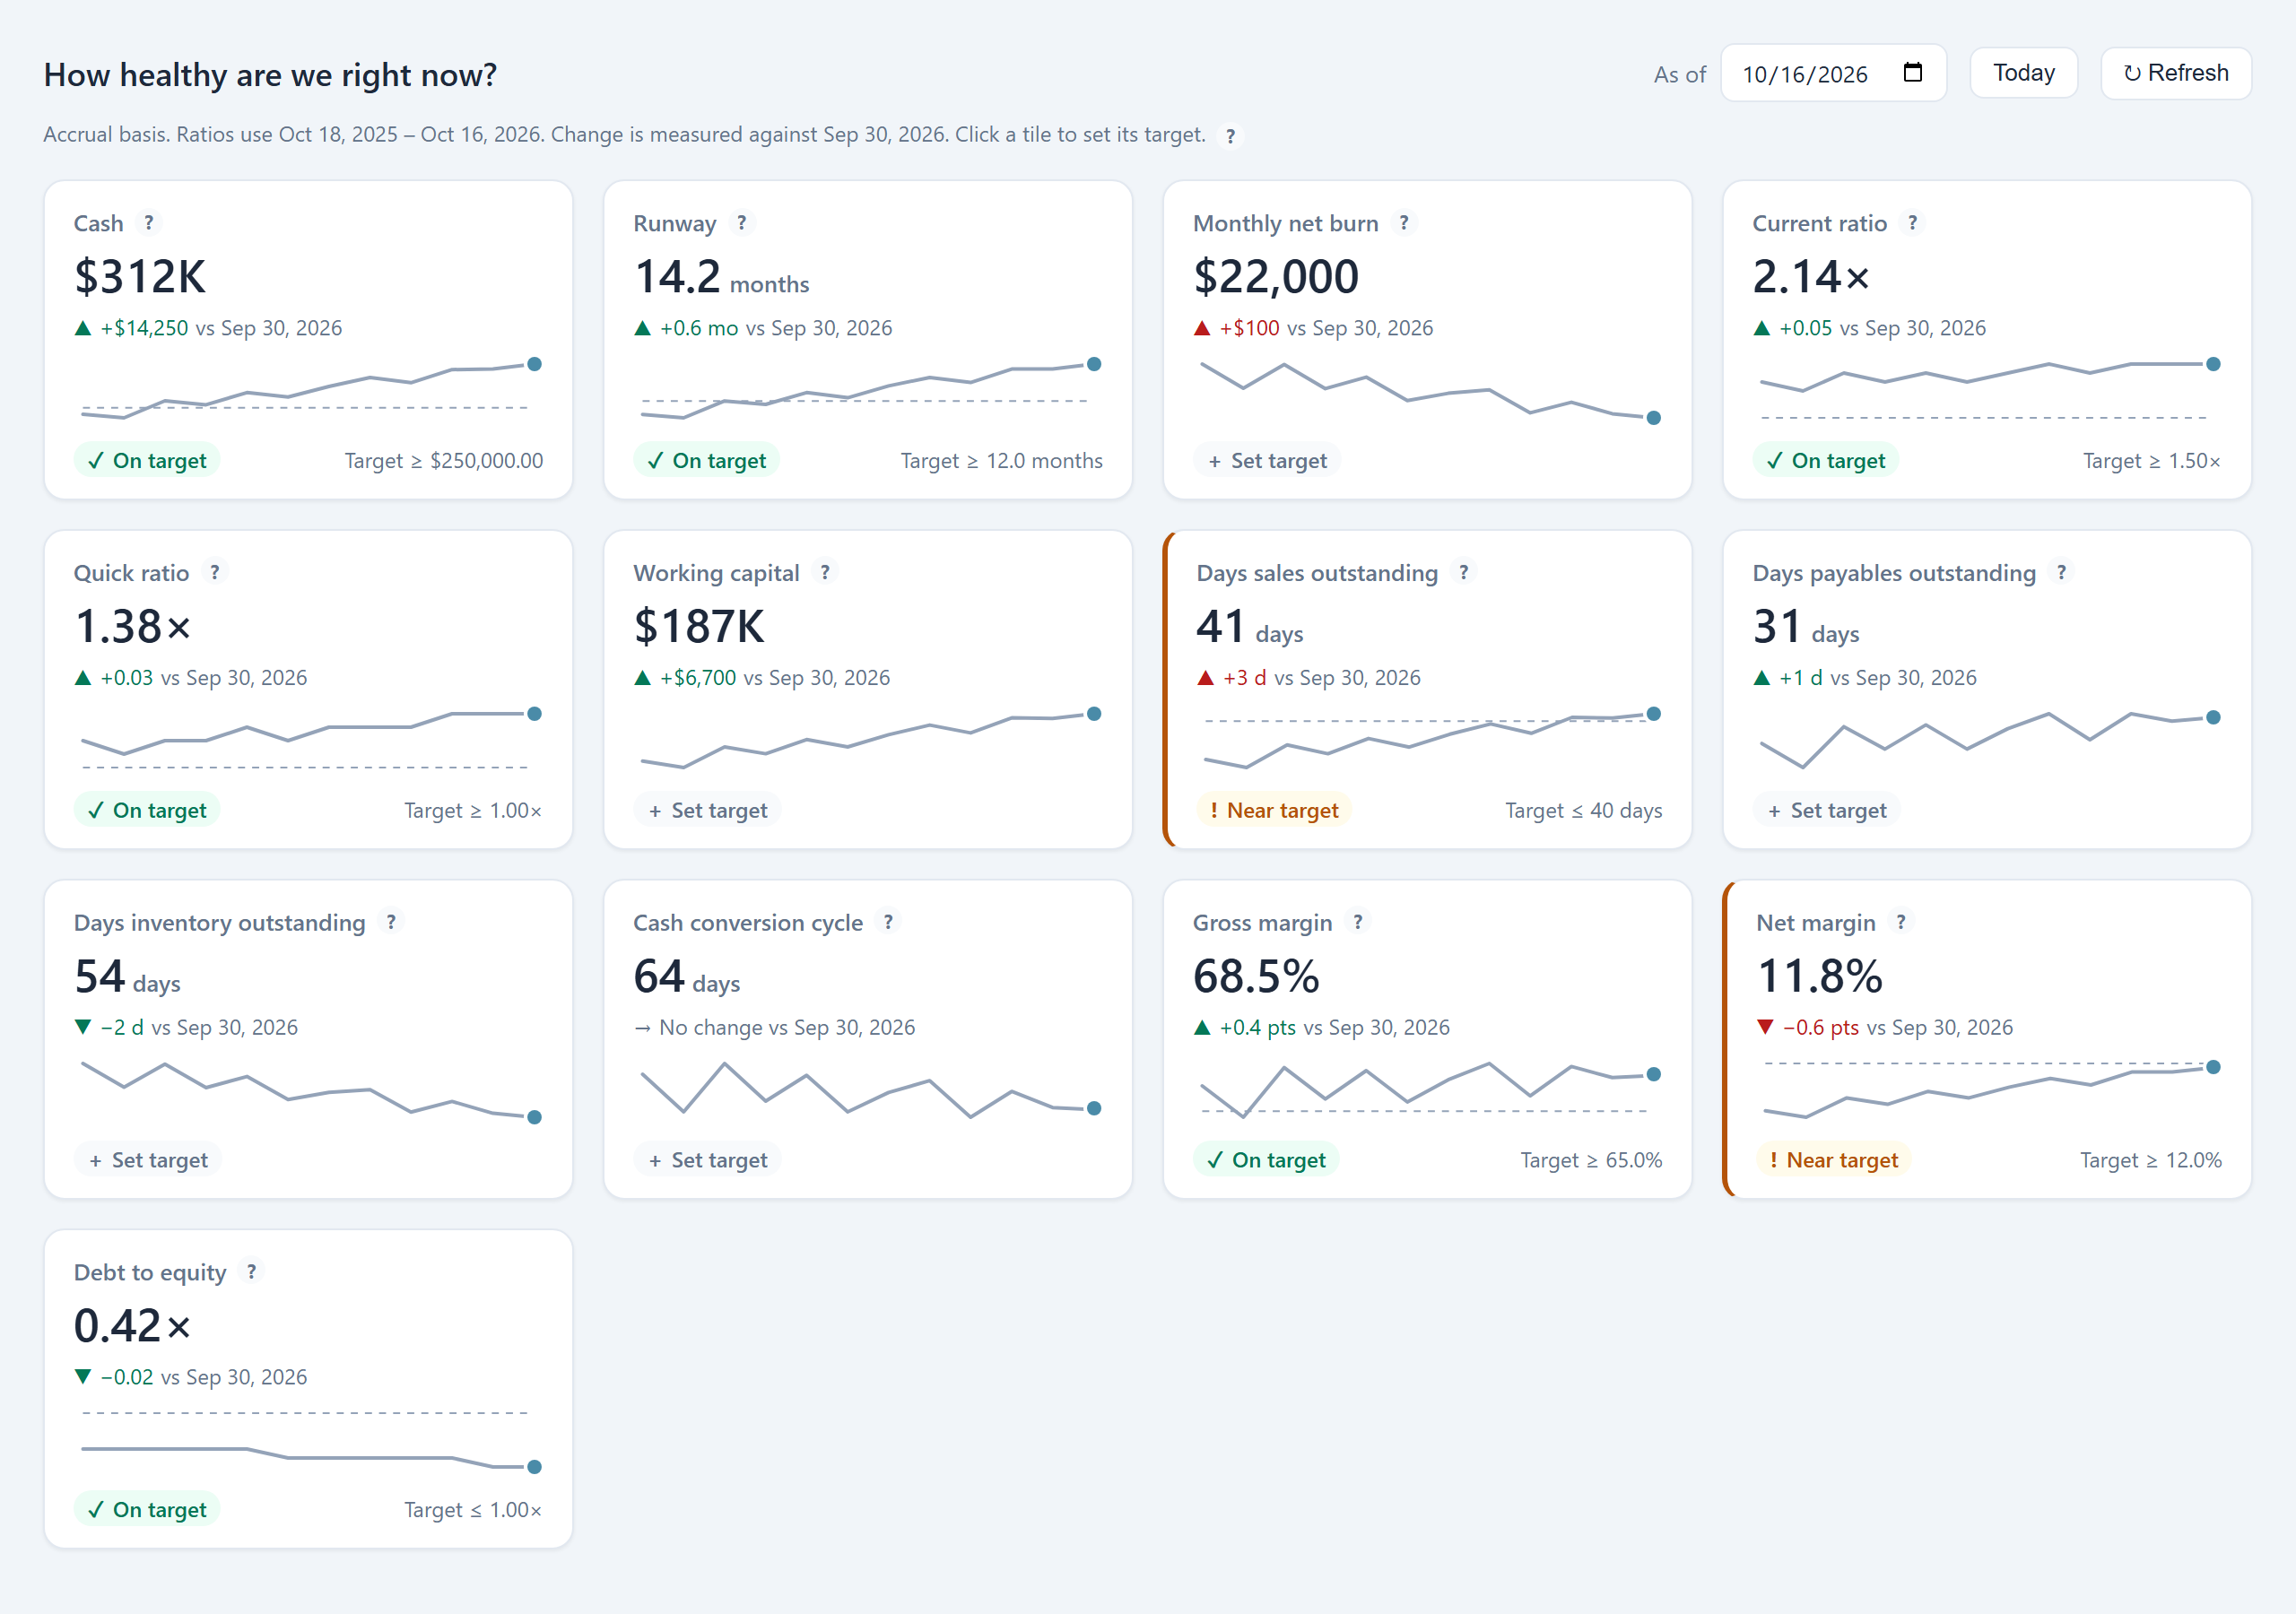2296x1614 pixels.
Task: Set target for Days payables outstanding
Action: pyautogui.click(x=1827, y=811)
